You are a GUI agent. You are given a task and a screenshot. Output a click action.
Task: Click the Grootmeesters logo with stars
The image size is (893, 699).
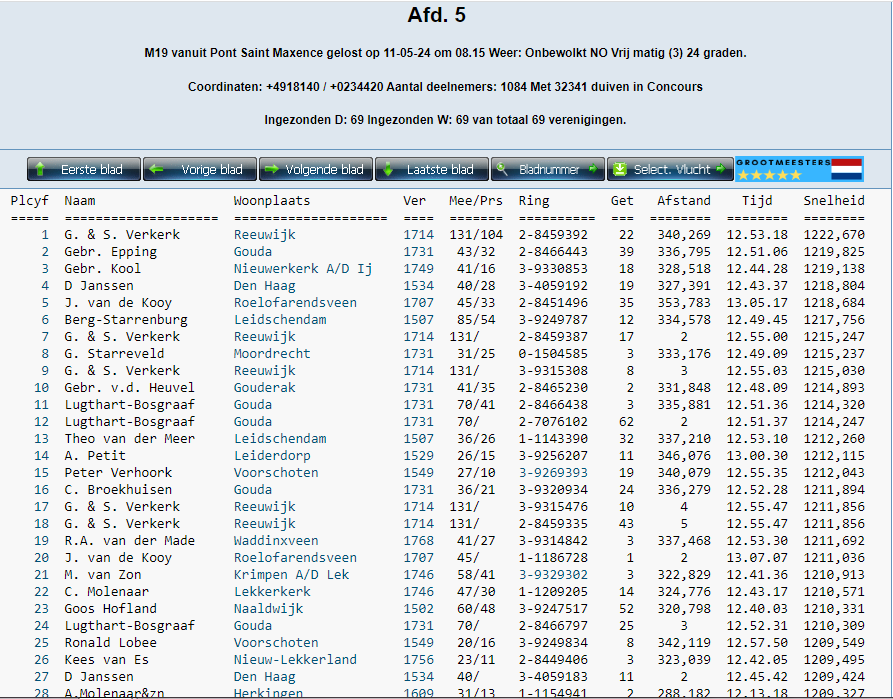pyautogui.click(x=783, y=169)
